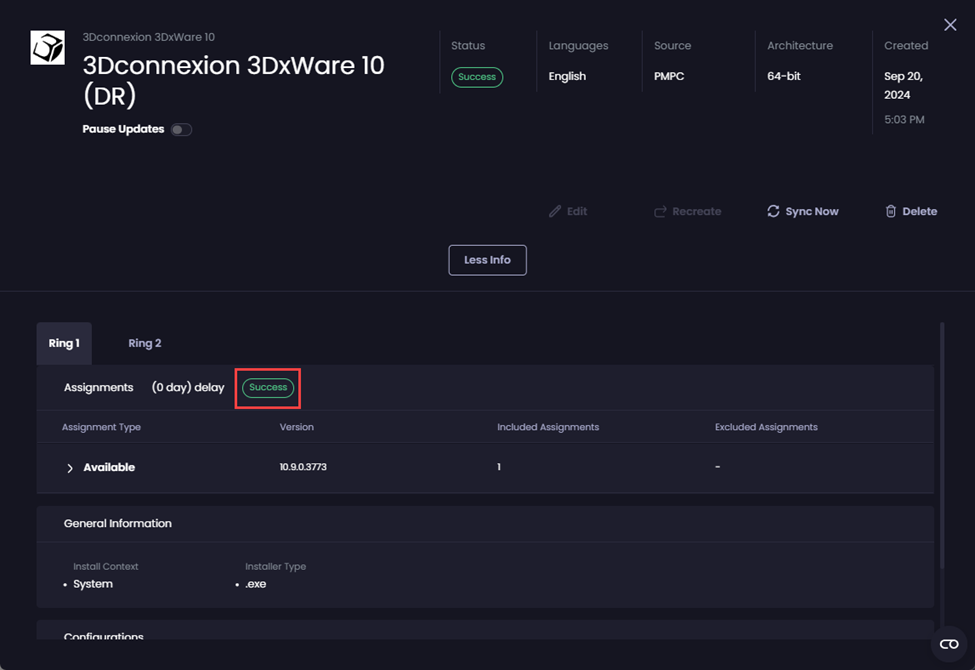Open the chat widget in bottom corner
The height and width of the screenshot is (670, 975).
(x=949, y=644)
